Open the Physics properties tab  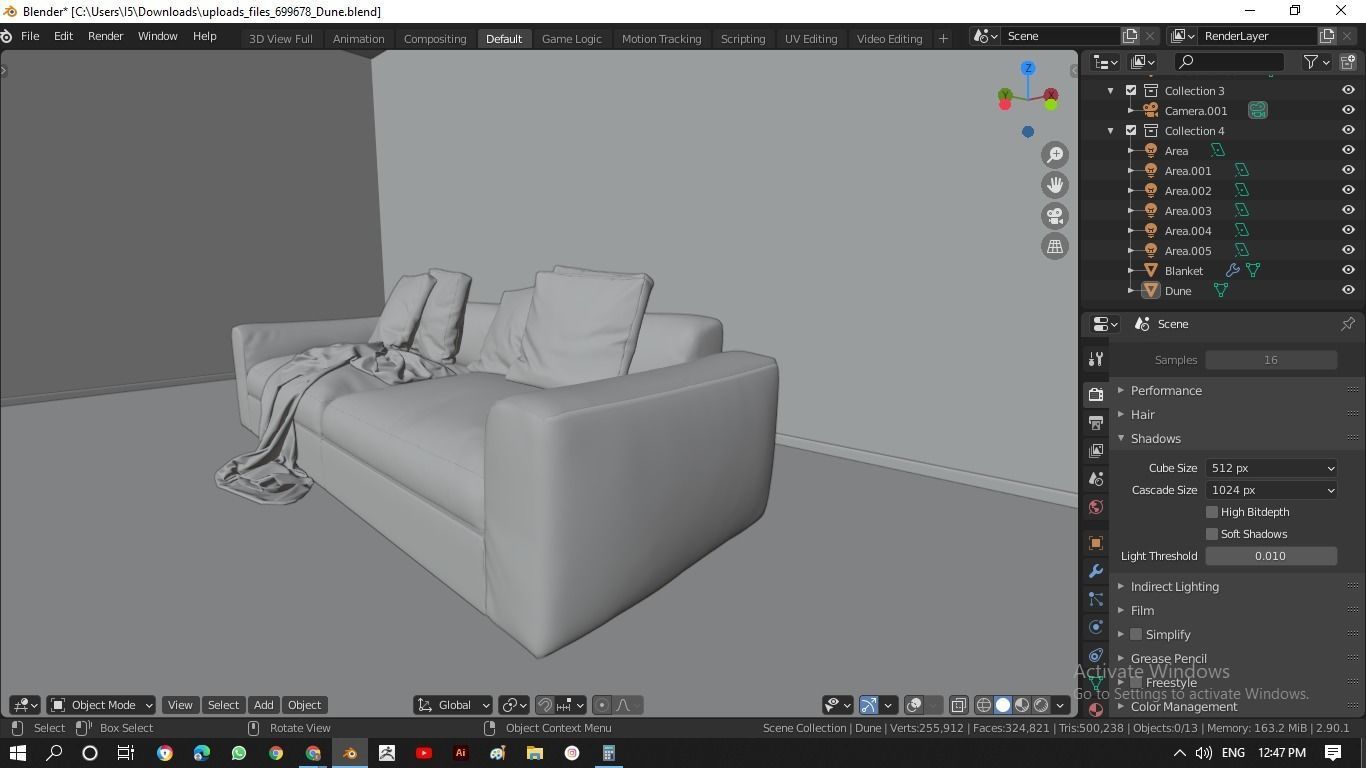coord(1096,626)
